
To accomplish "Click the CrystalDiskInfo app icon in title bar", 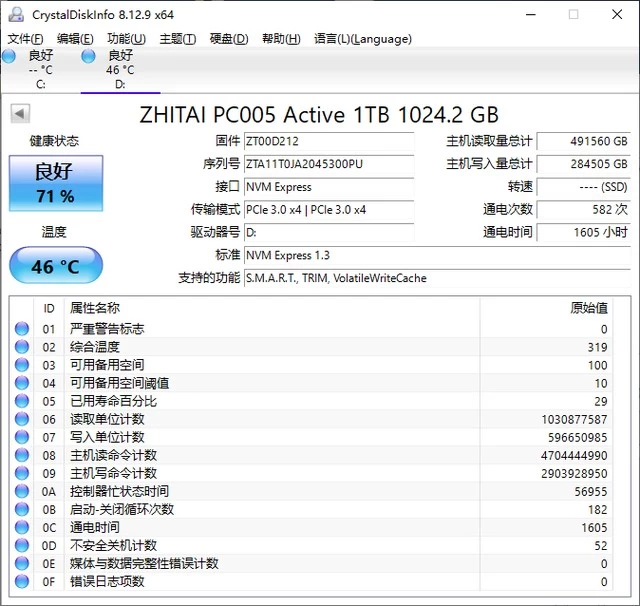I will click(x=14, y=15).
